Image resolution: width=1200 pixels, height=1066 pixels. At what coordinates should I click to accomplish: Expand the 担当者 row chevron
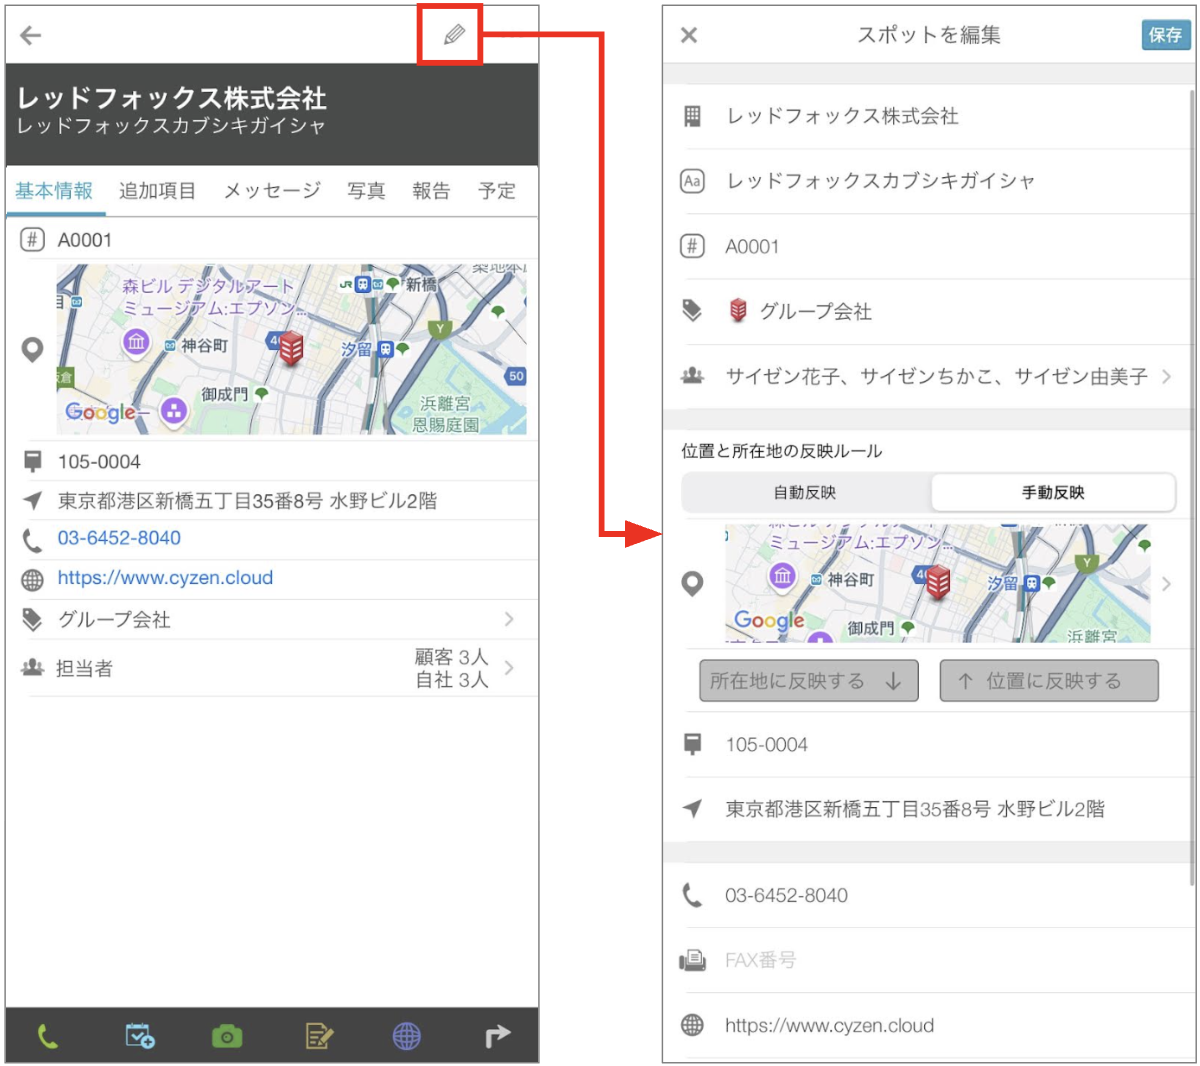pyautogui.click(x=509, y=668)
